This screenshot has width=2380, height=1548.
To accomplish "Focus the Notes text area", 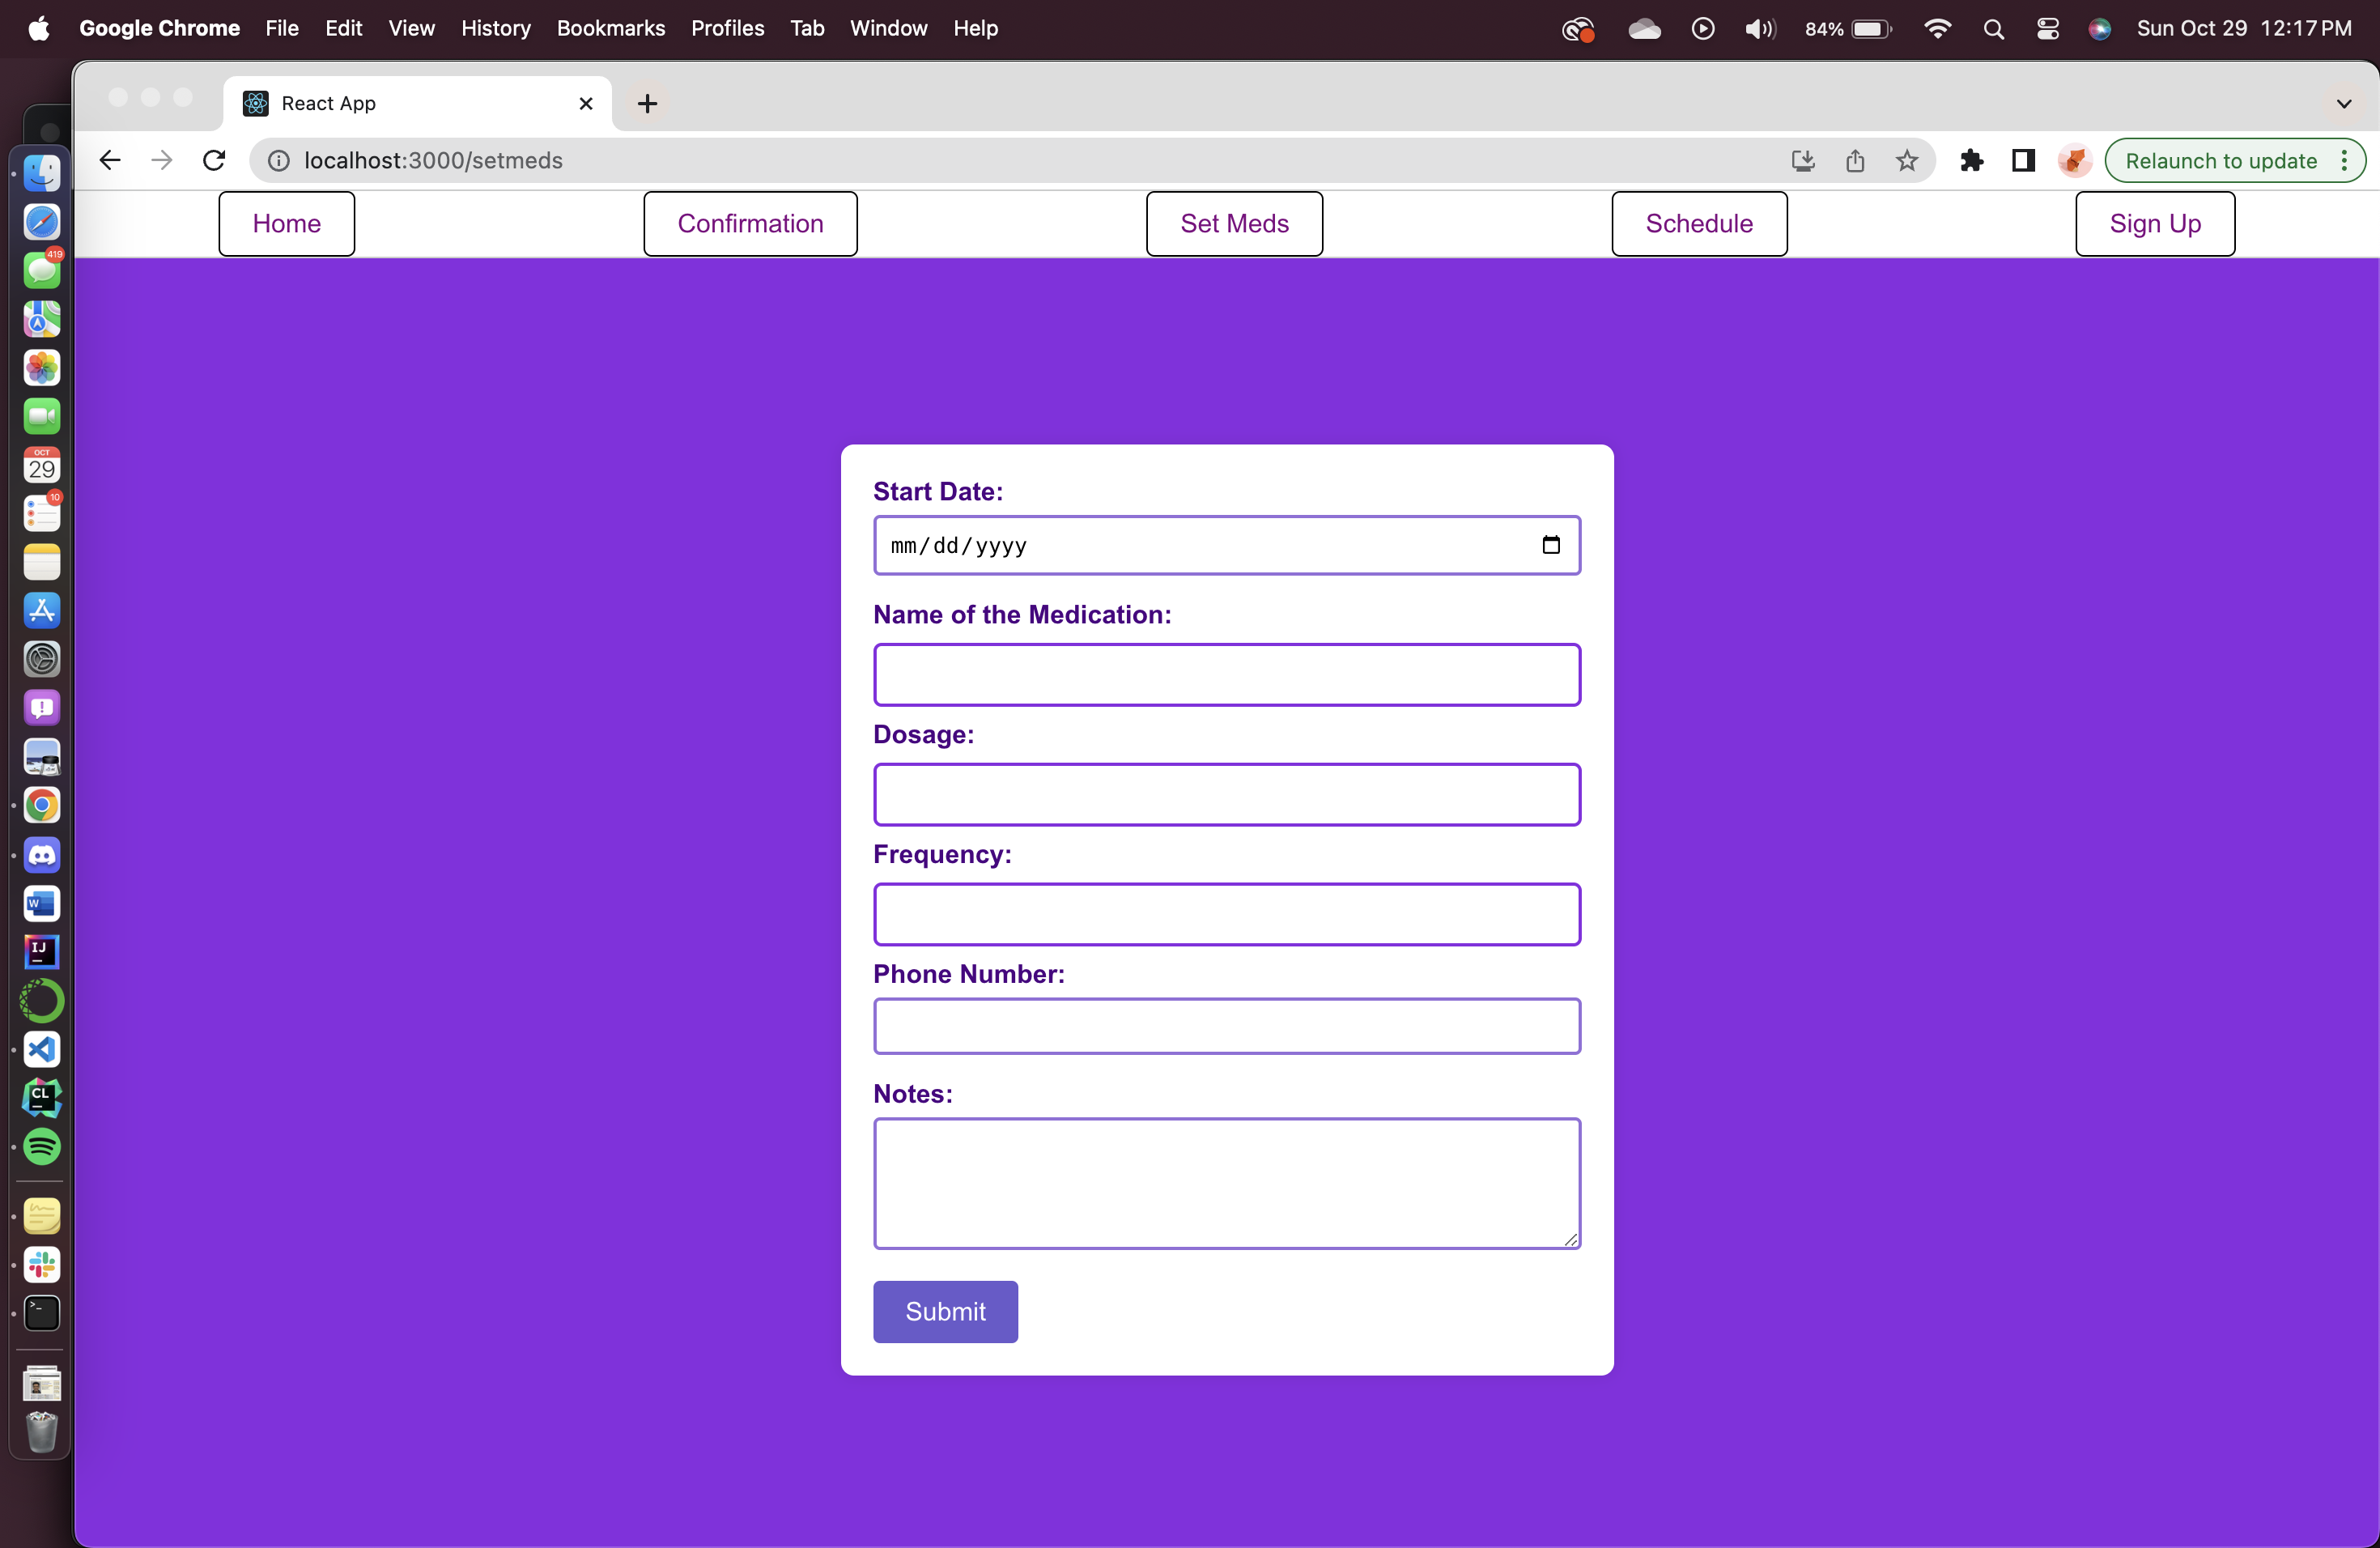I will coord(1226,1182).
